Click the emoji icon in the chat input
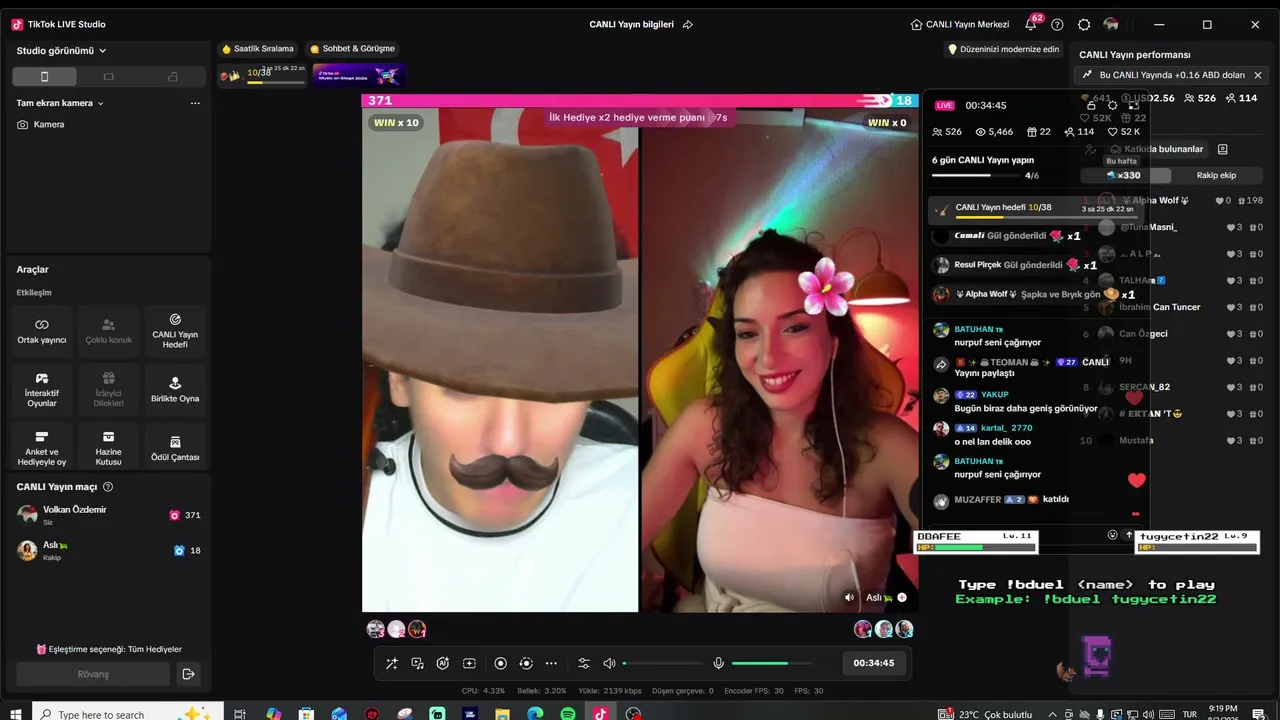This screenshot has height=720, width=1280. click(1112, 535)
